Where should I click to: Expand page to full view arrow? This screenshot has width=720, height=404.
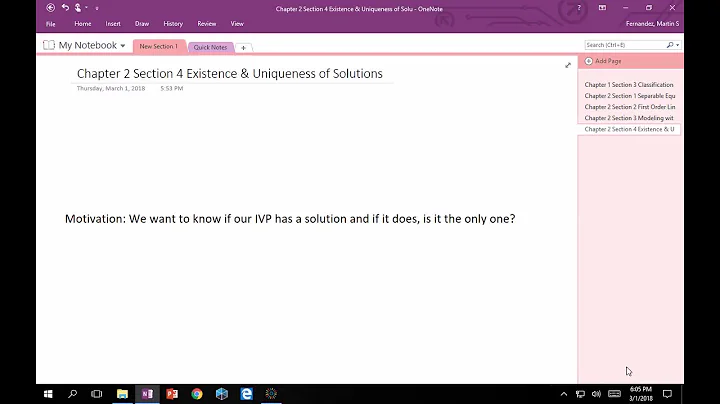click(x=568, y=65)
